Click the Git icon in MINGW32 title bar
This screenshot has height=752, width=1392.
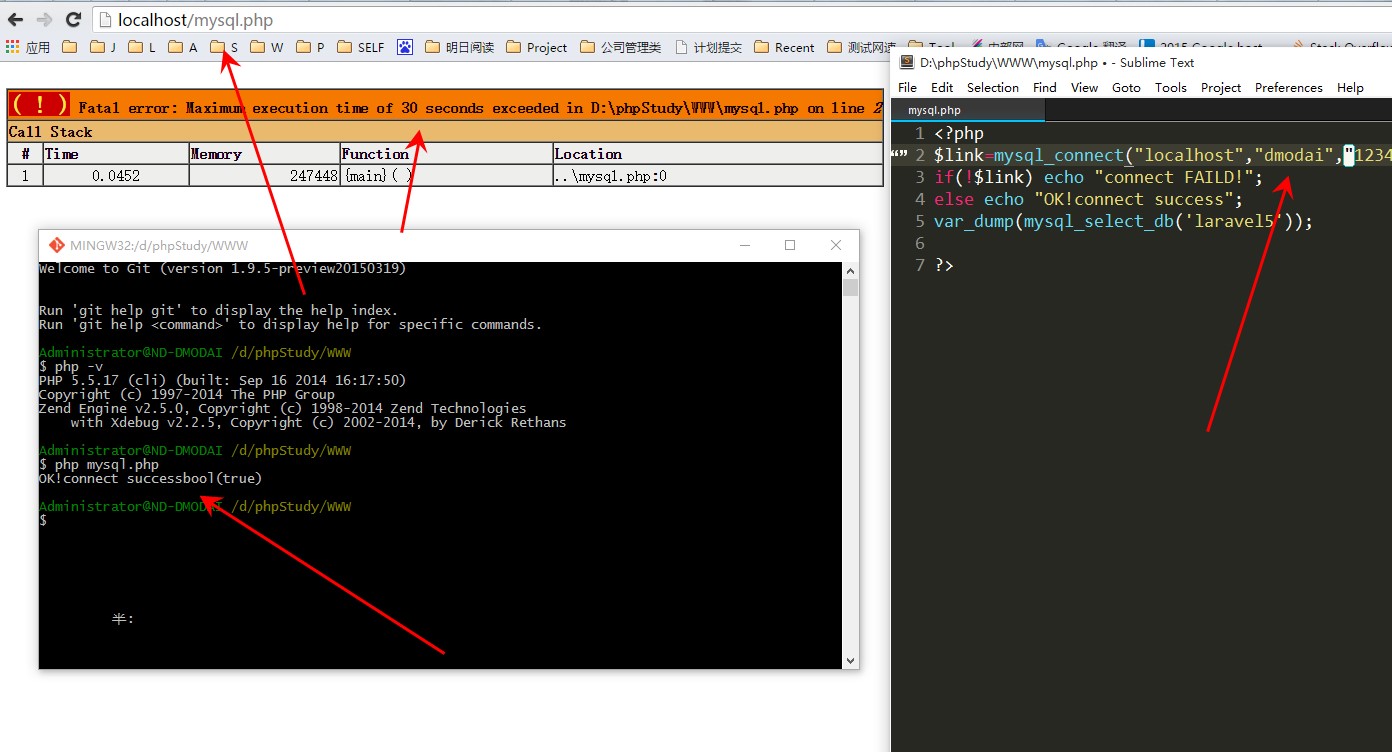56,245
